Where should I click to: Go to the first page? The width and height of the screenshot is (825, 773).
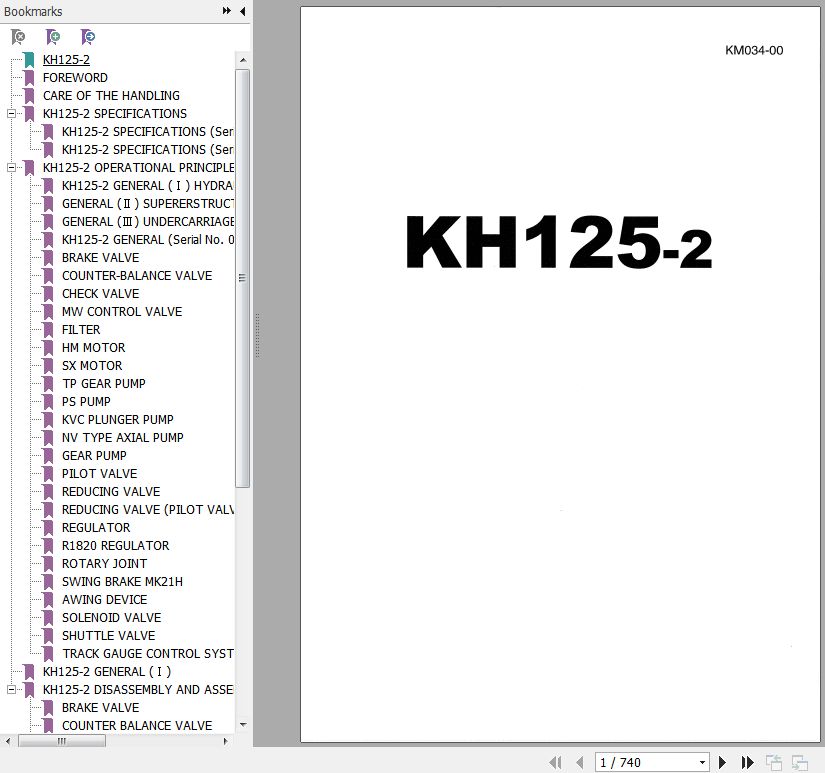click(555, 763)
